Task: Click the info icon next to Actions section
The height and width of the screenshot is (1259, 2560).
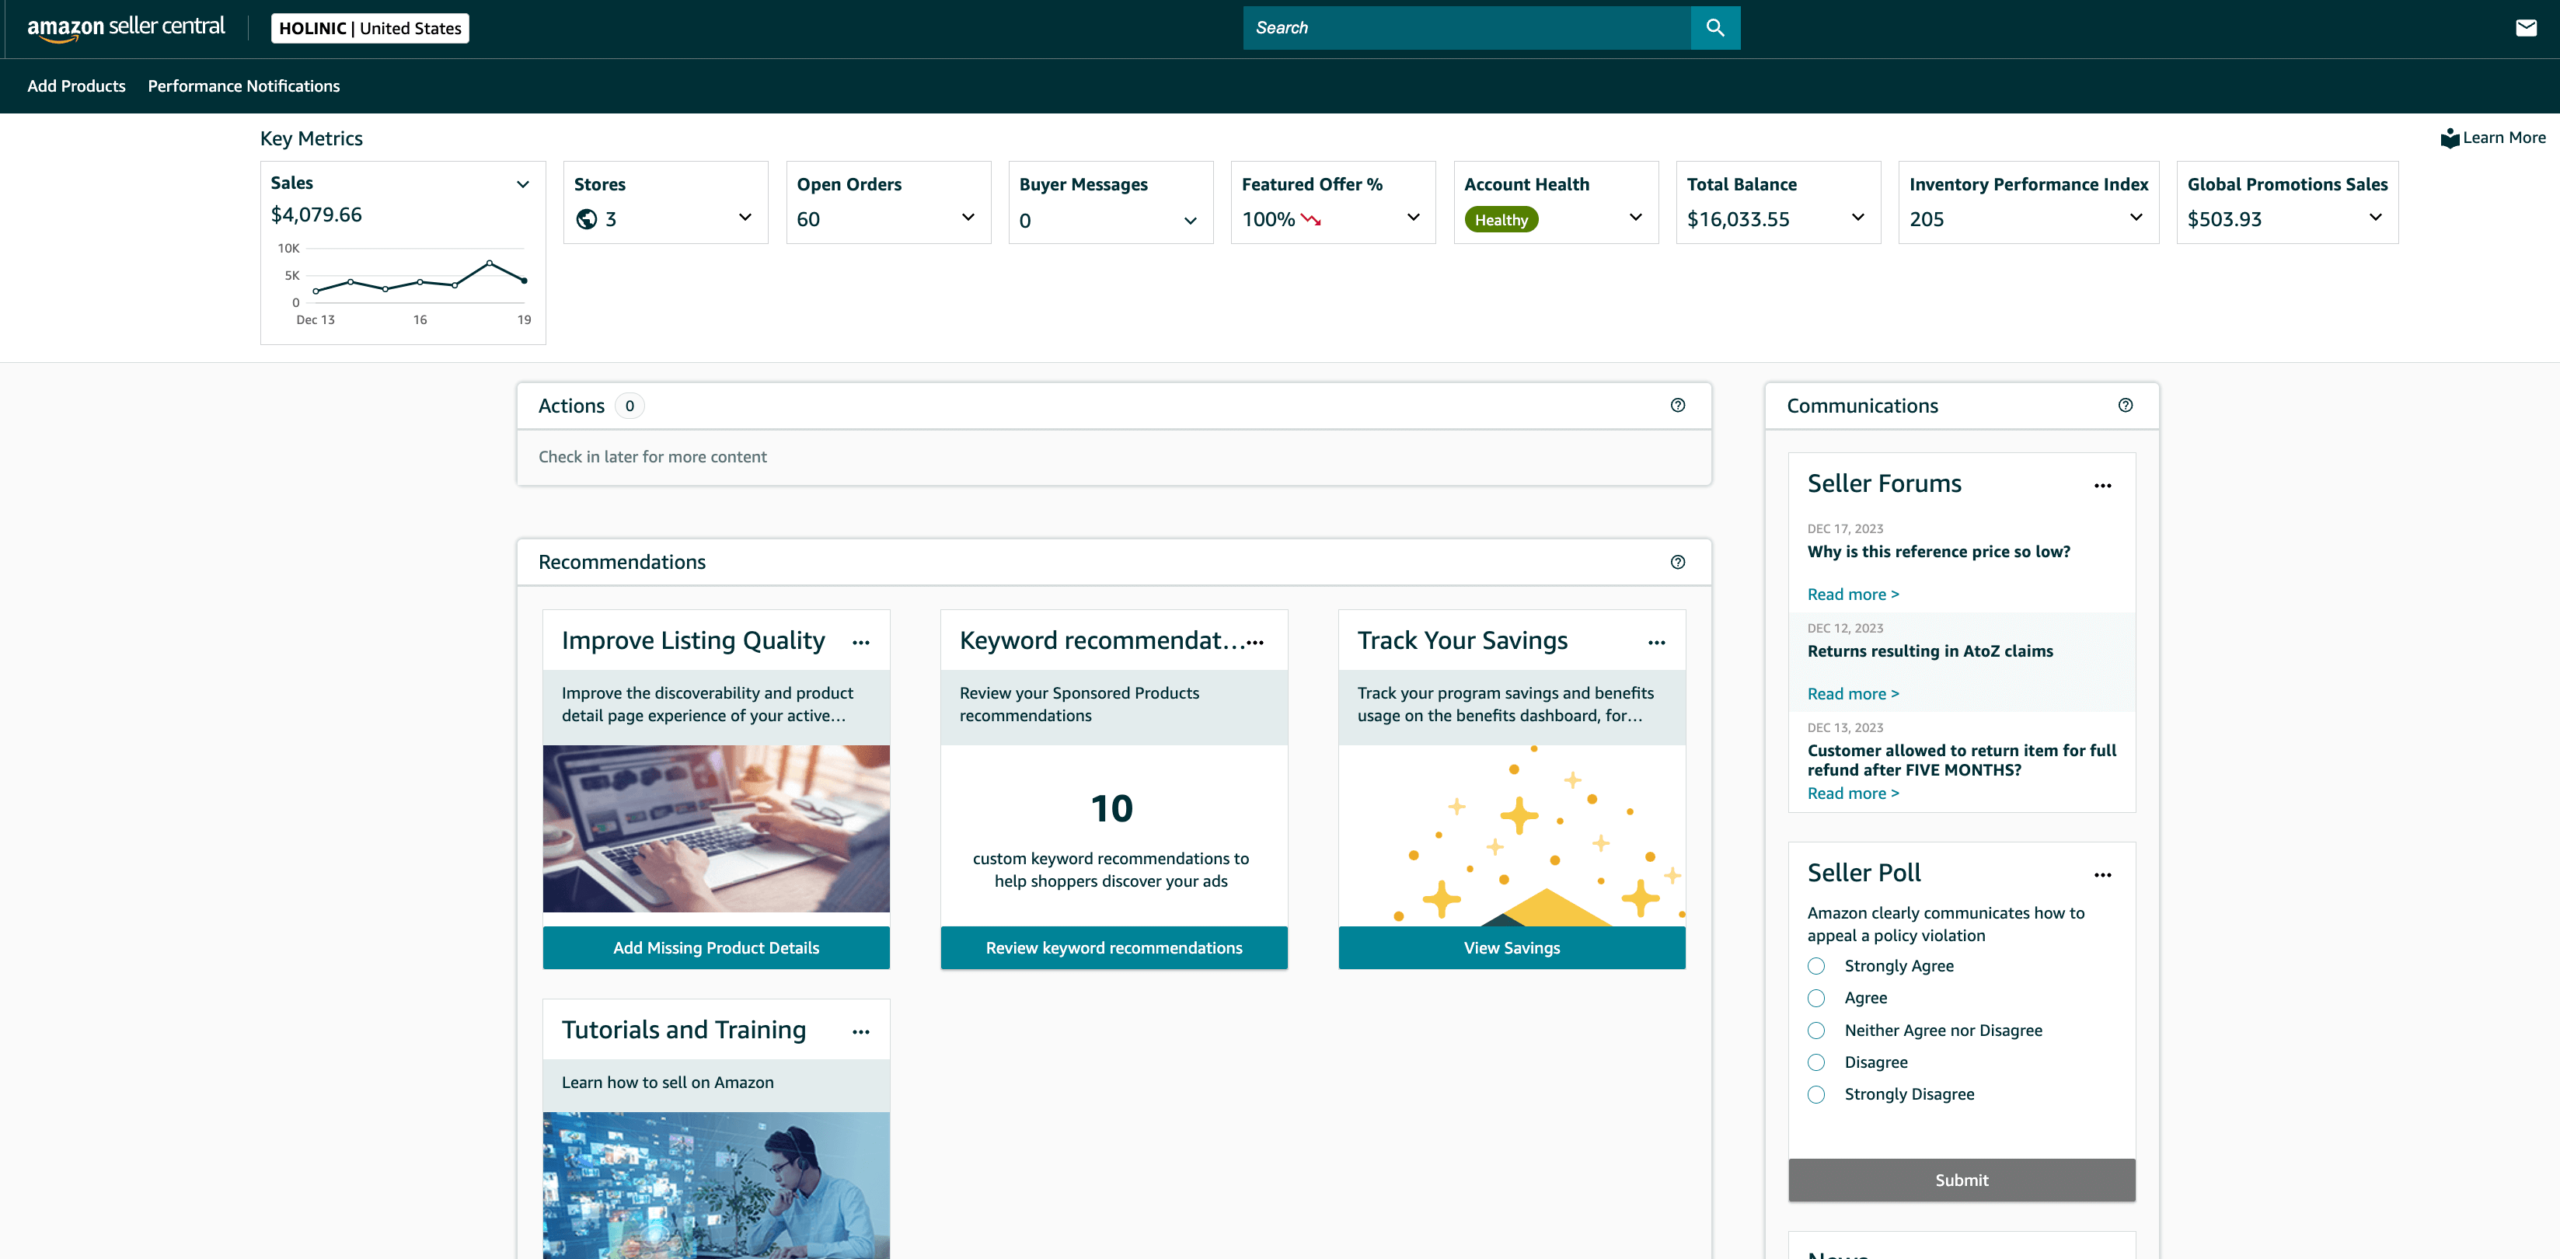Action: (1677, 405)
